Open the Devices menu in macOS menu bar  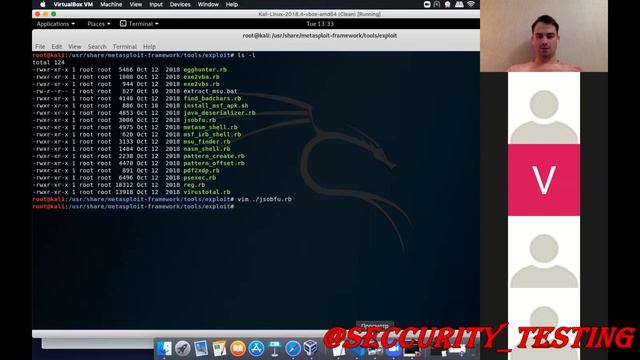pos(180,4)
